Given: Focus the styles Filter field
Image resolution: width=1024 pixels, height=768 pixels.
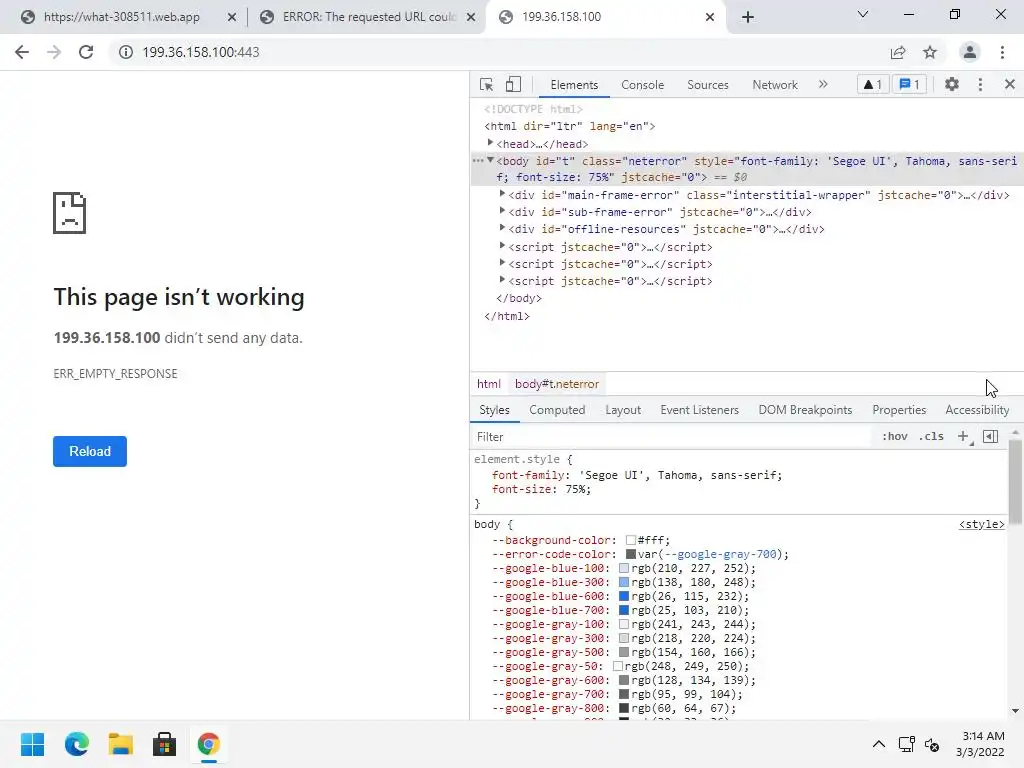Looking at the screenshot, I should coord(672,437).
